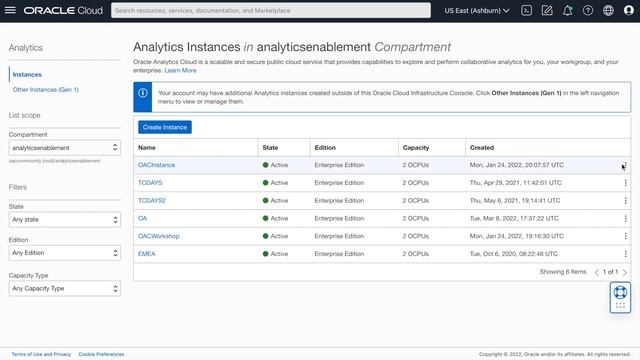The image size is (640, 360).
Task: Open the State filter dropdown
Action: pos(64,220)
